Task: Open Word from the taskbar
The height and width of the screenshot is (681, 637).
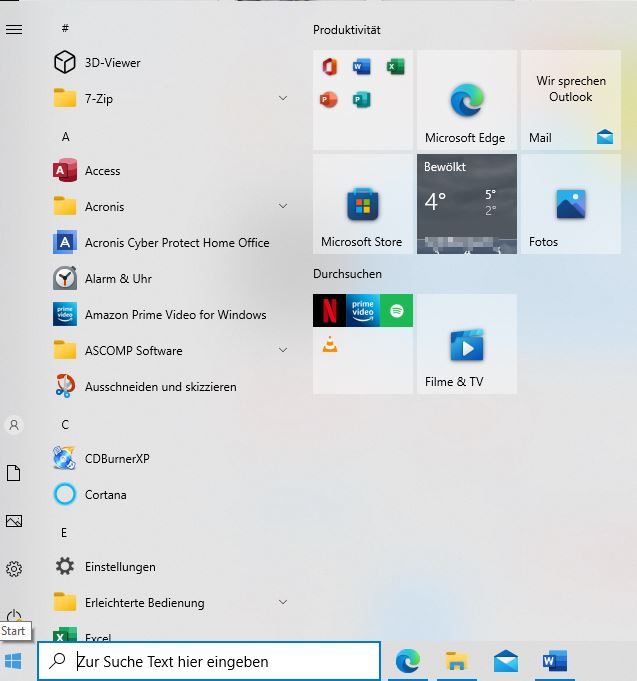Action: (x=555, y=661)
